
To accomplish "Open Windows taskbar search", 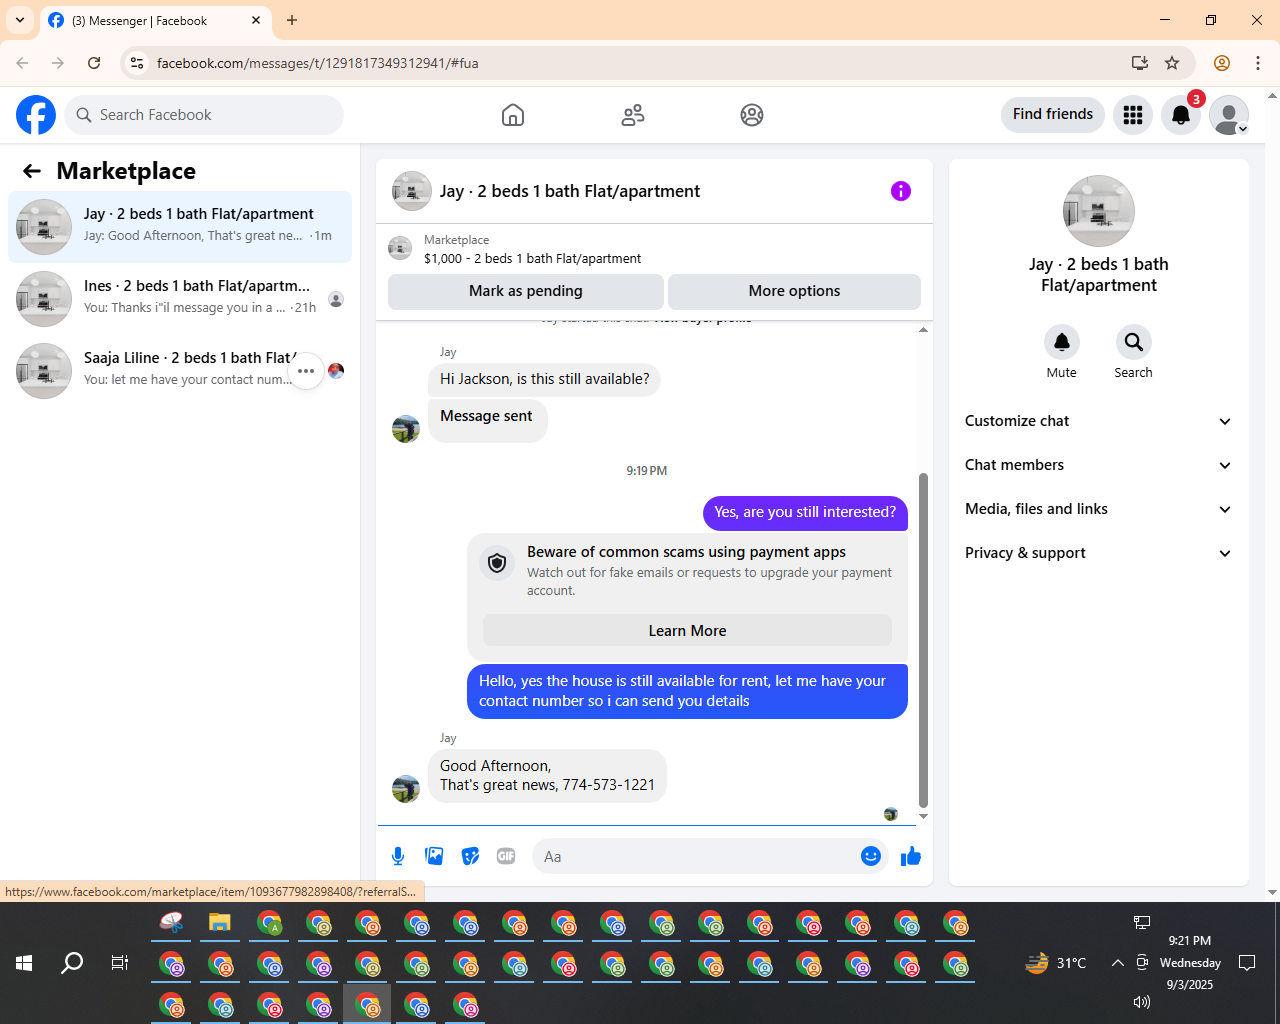I will (72, 963).
